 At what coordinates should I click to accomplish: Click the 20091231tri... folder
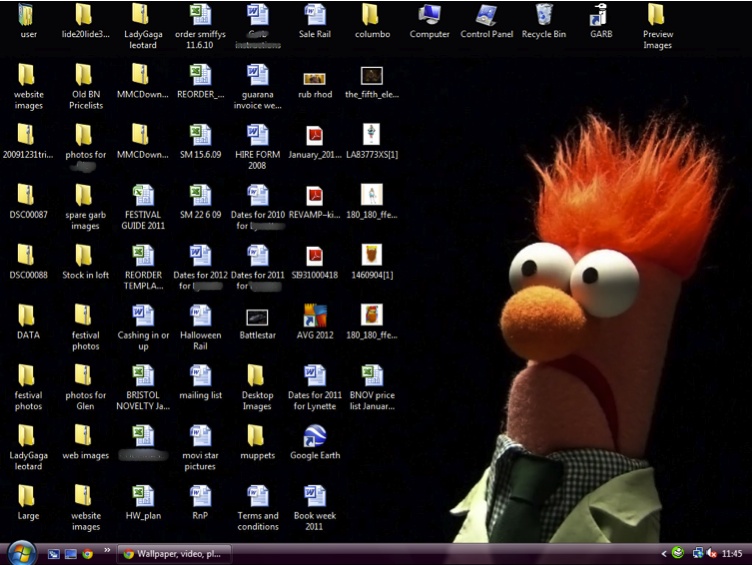pos(28,142)
